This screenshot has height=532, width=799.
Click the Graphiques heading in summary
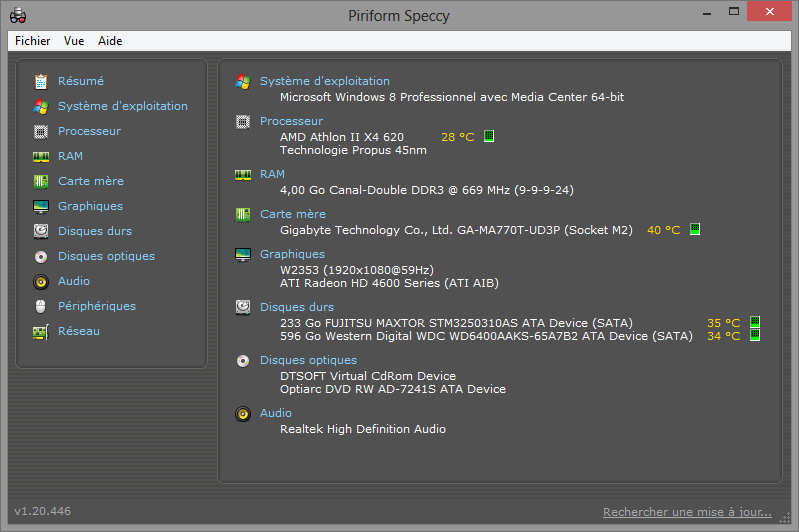(x=292, y=254)
